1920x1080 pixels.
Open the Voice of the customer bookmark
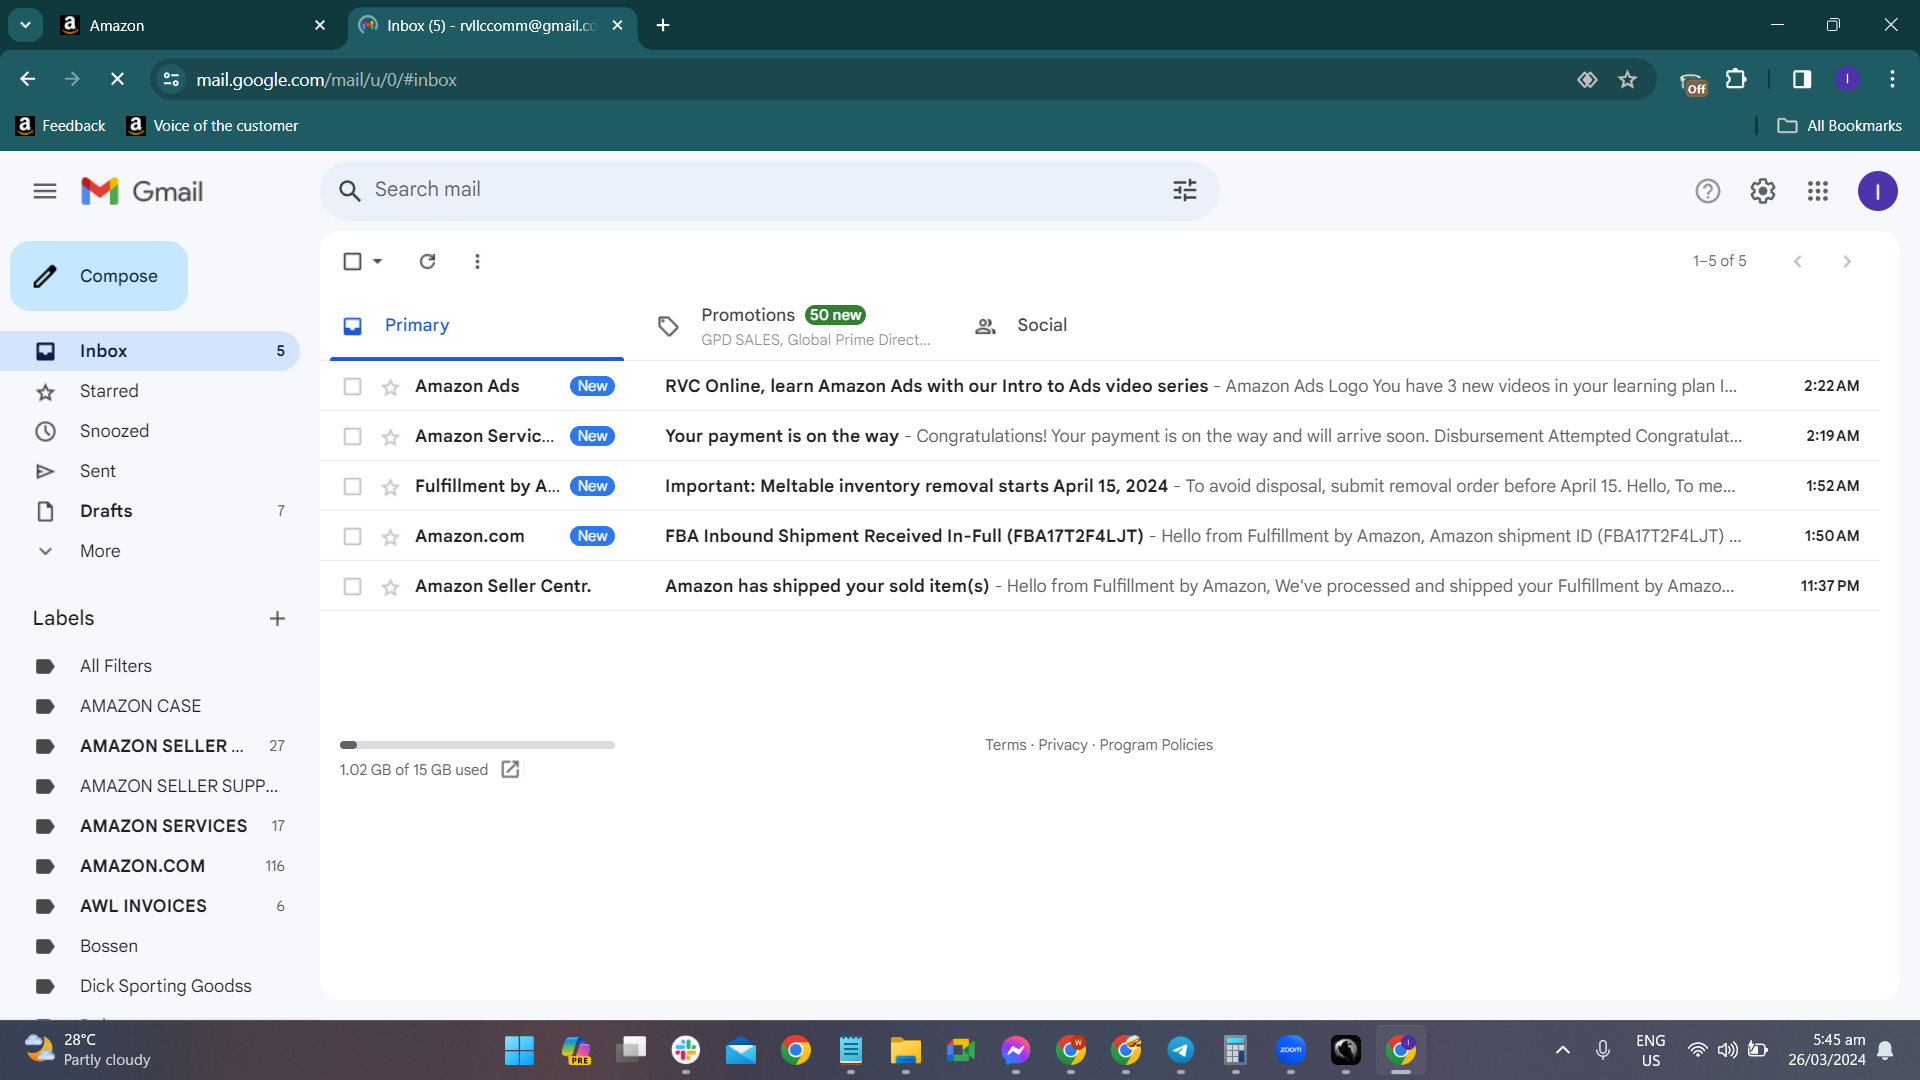213,126
